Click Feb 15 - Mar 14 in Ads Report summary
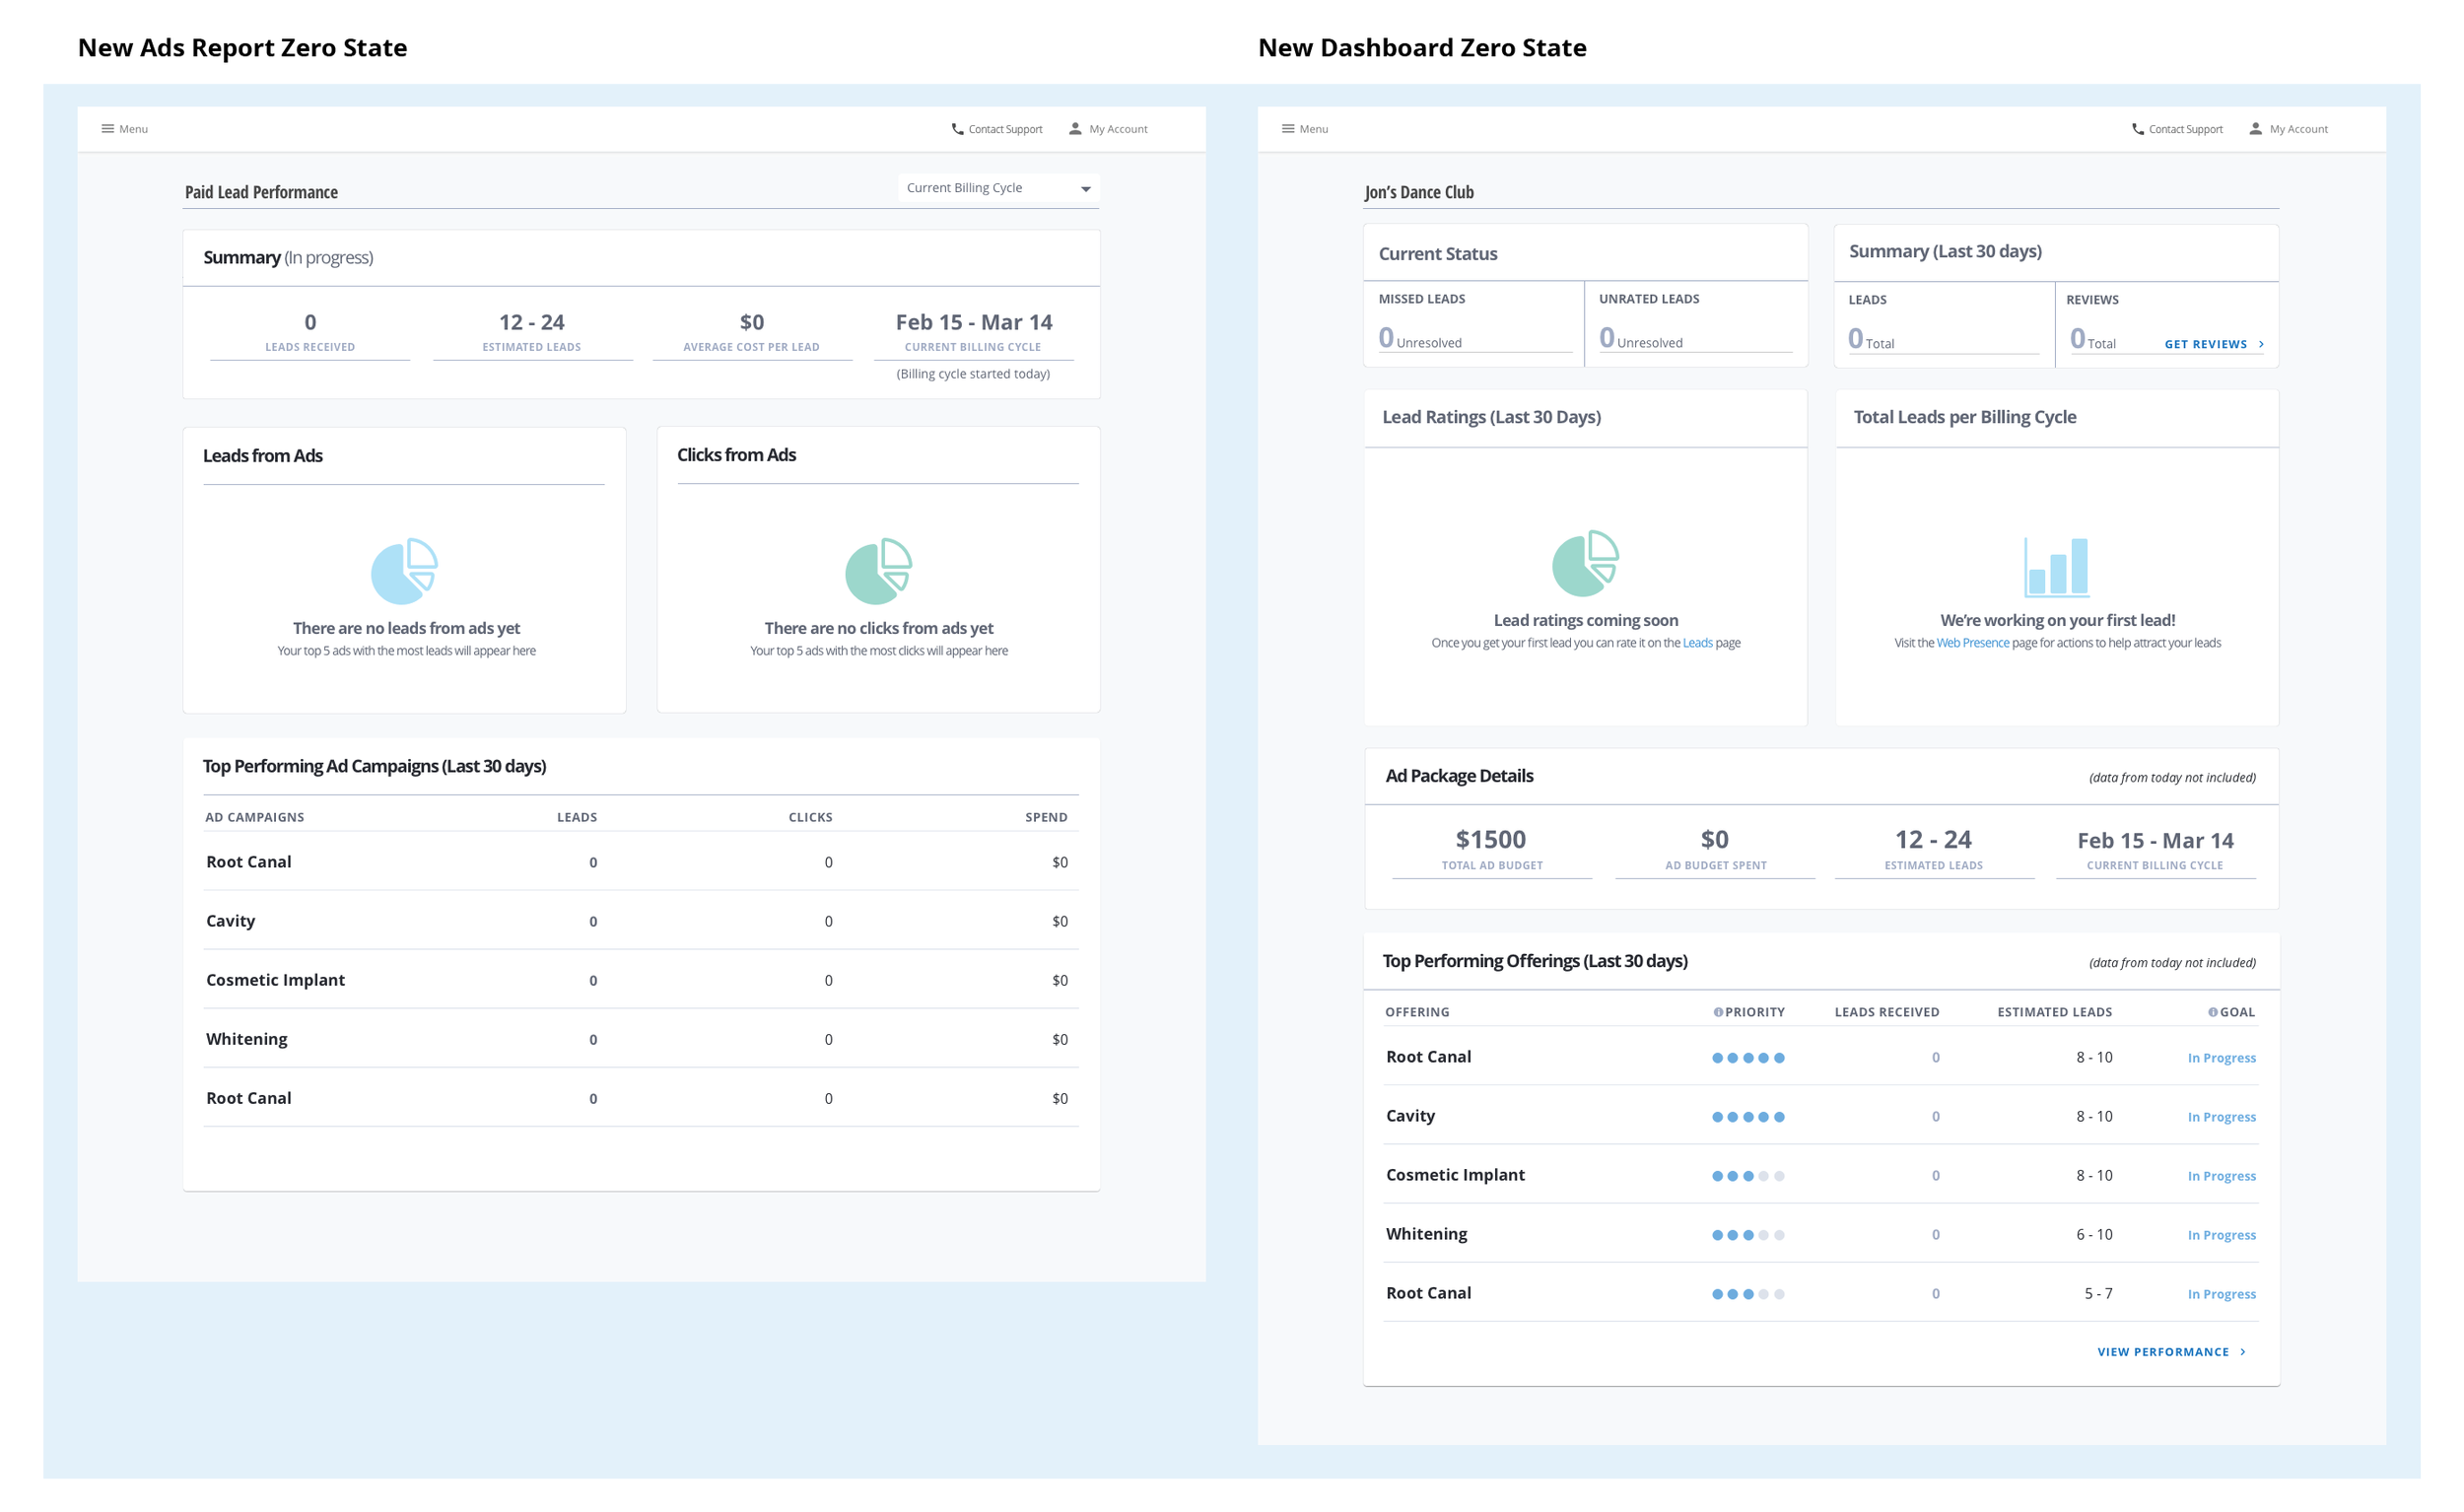 (974, 322)
